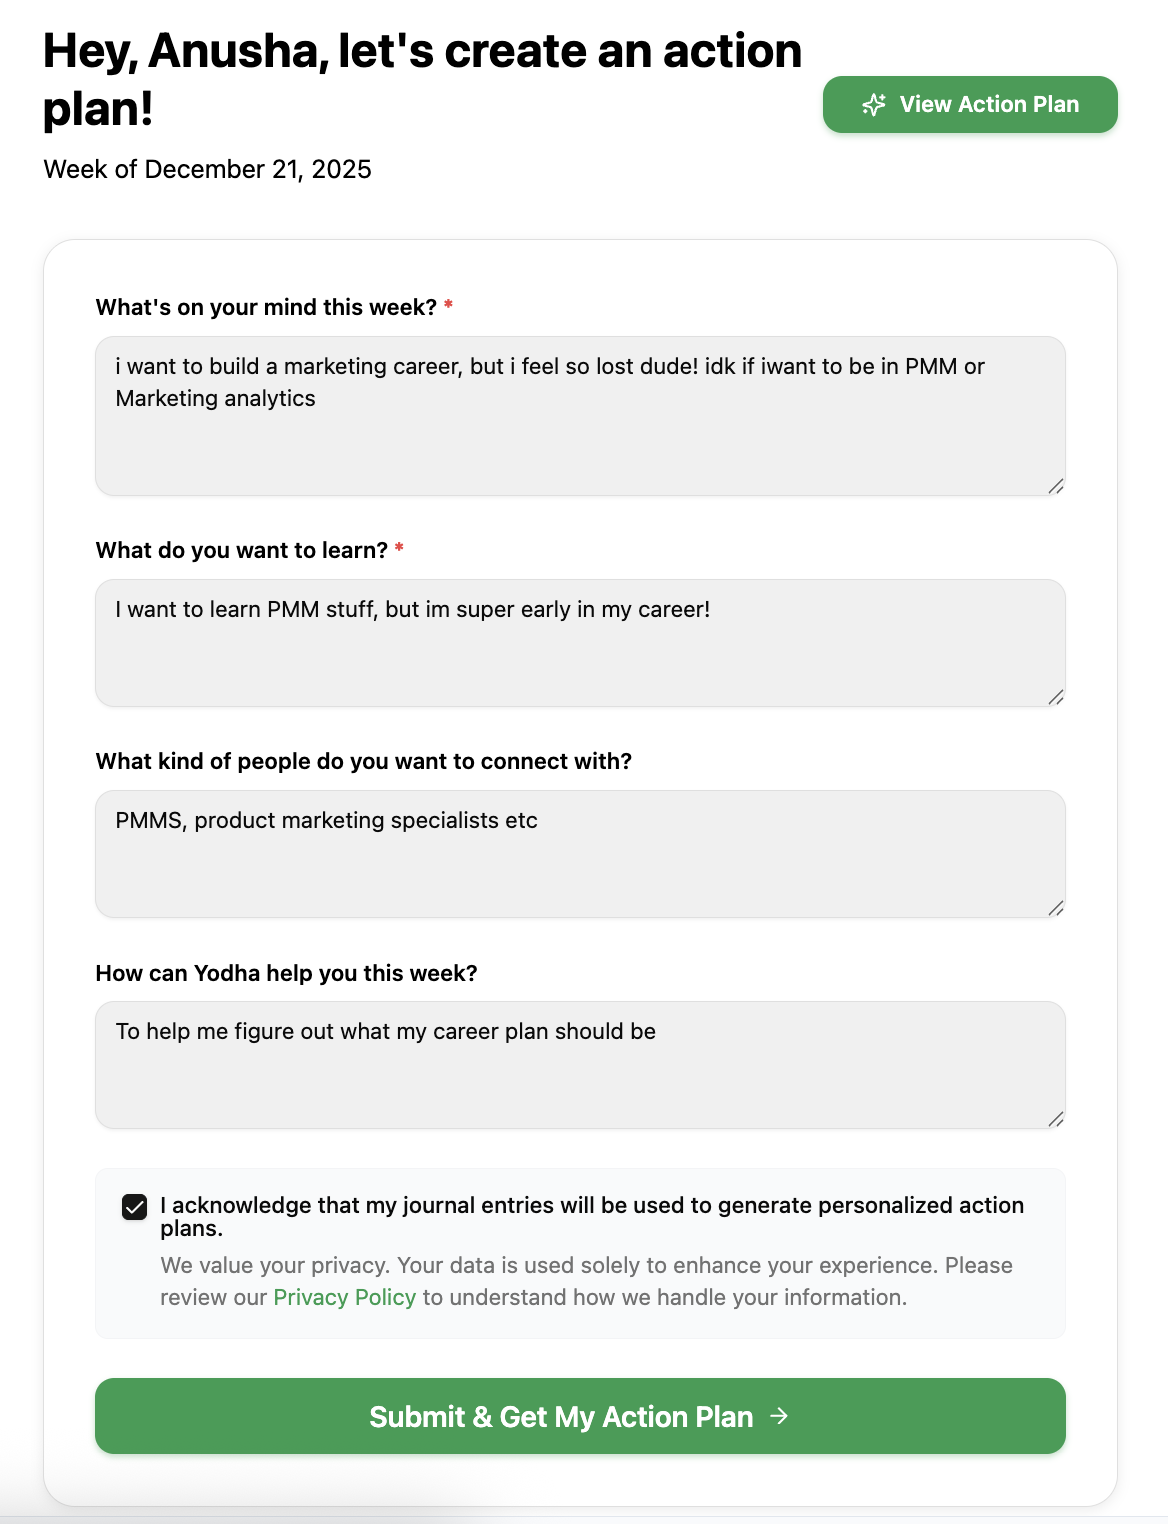
Task: Focus the 'What's on your mind' text field
Action: (x=580, y=416)
